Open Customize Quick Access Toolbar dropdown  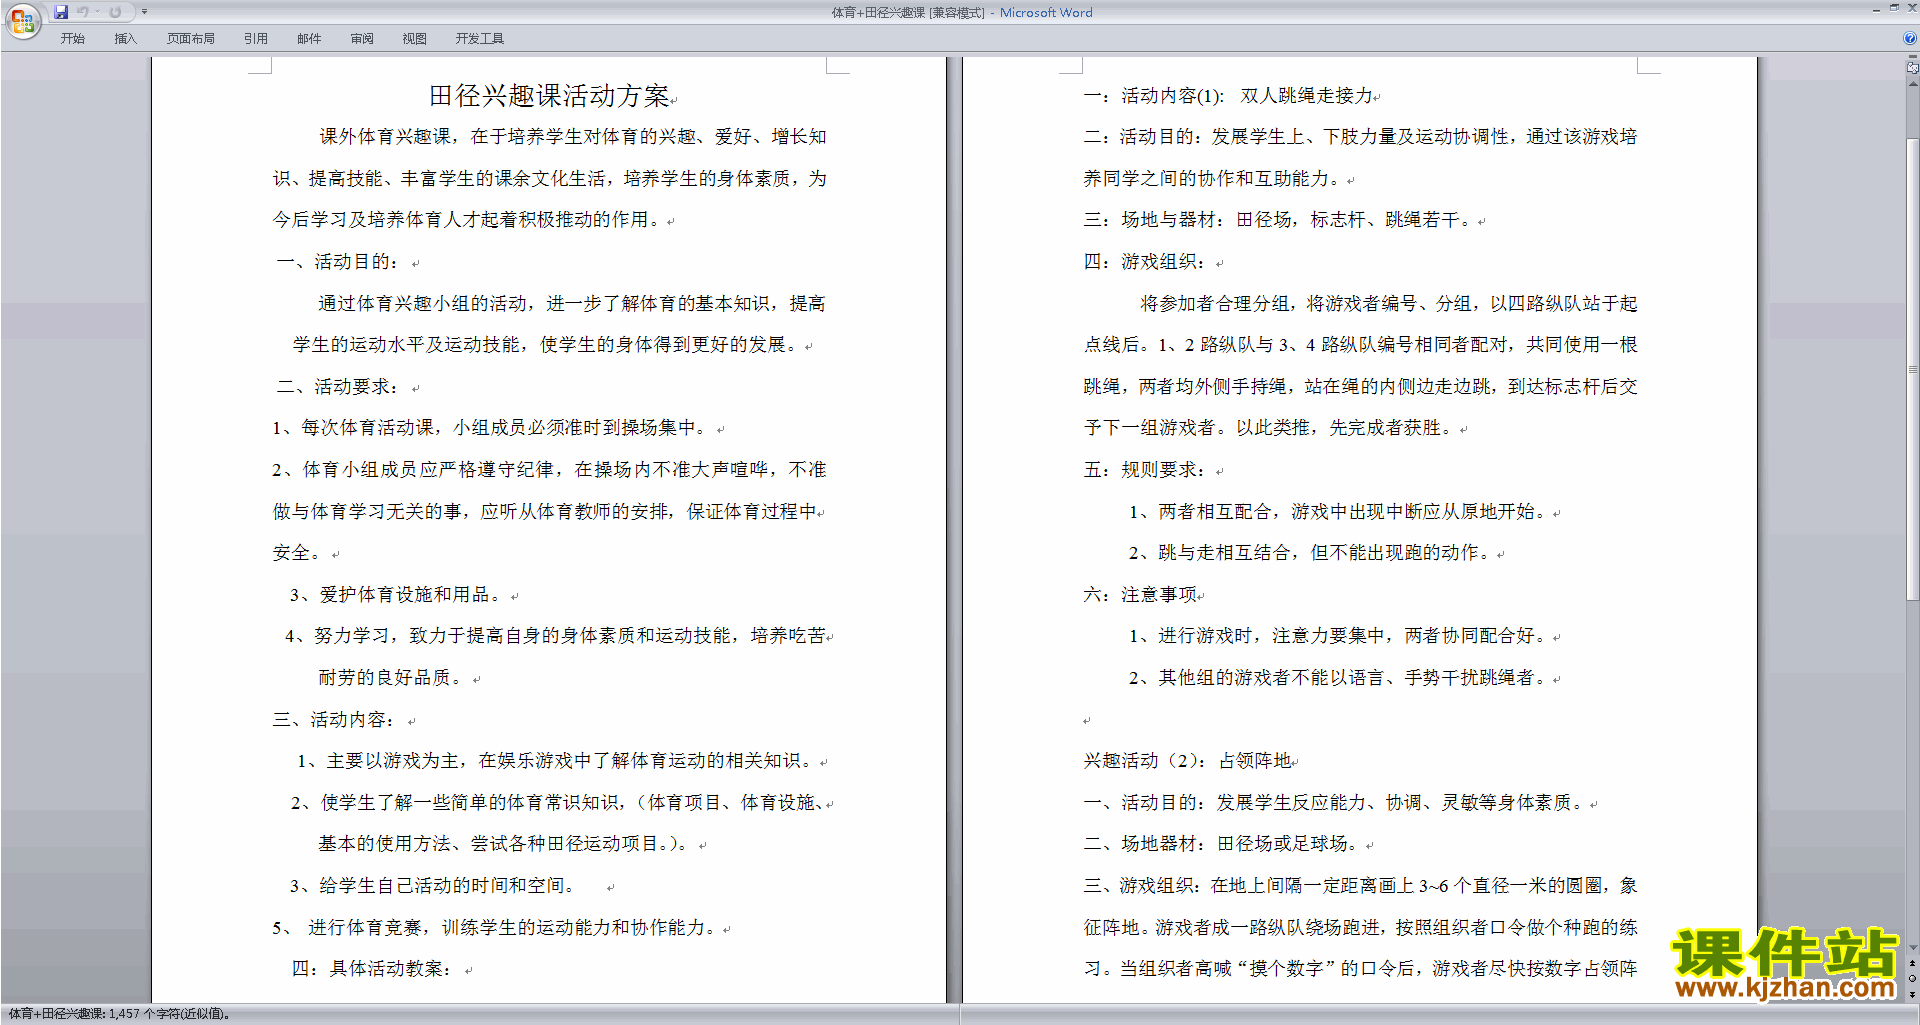144,12
